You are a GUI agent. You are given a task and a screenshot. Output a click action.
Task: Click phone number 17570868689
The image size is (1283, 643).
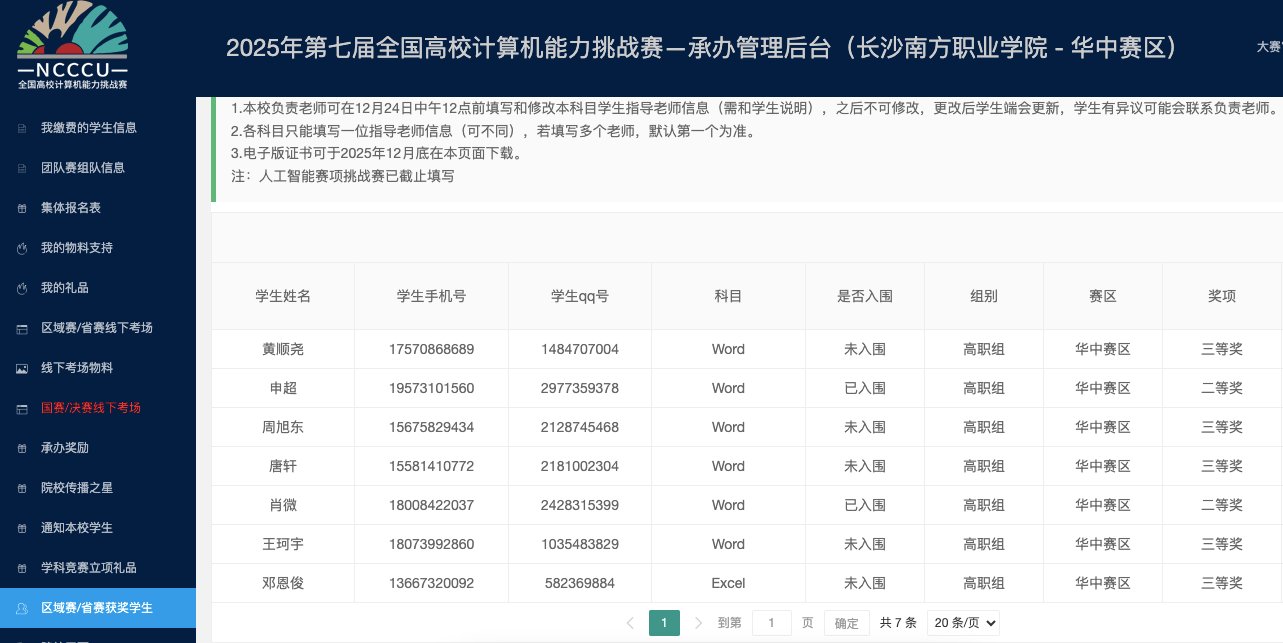[431, 349]
